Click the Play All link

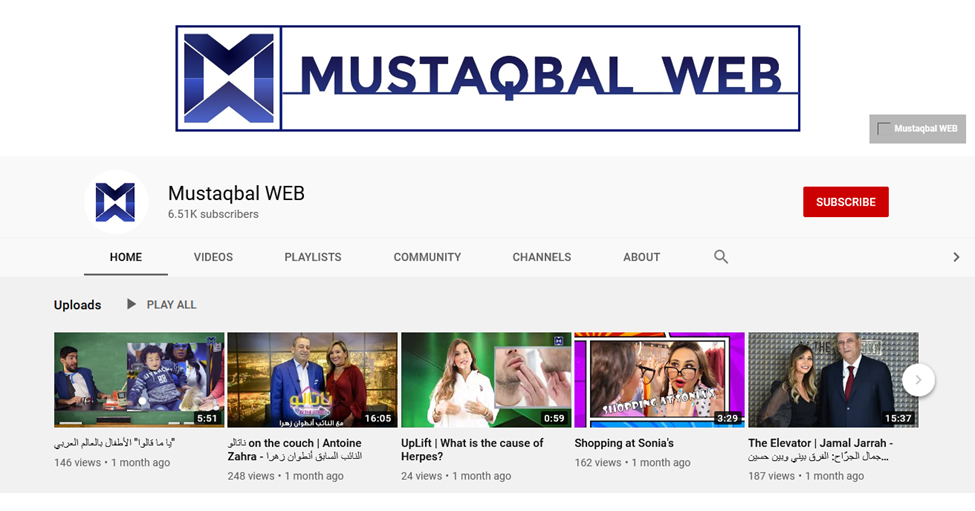point(172,305)
